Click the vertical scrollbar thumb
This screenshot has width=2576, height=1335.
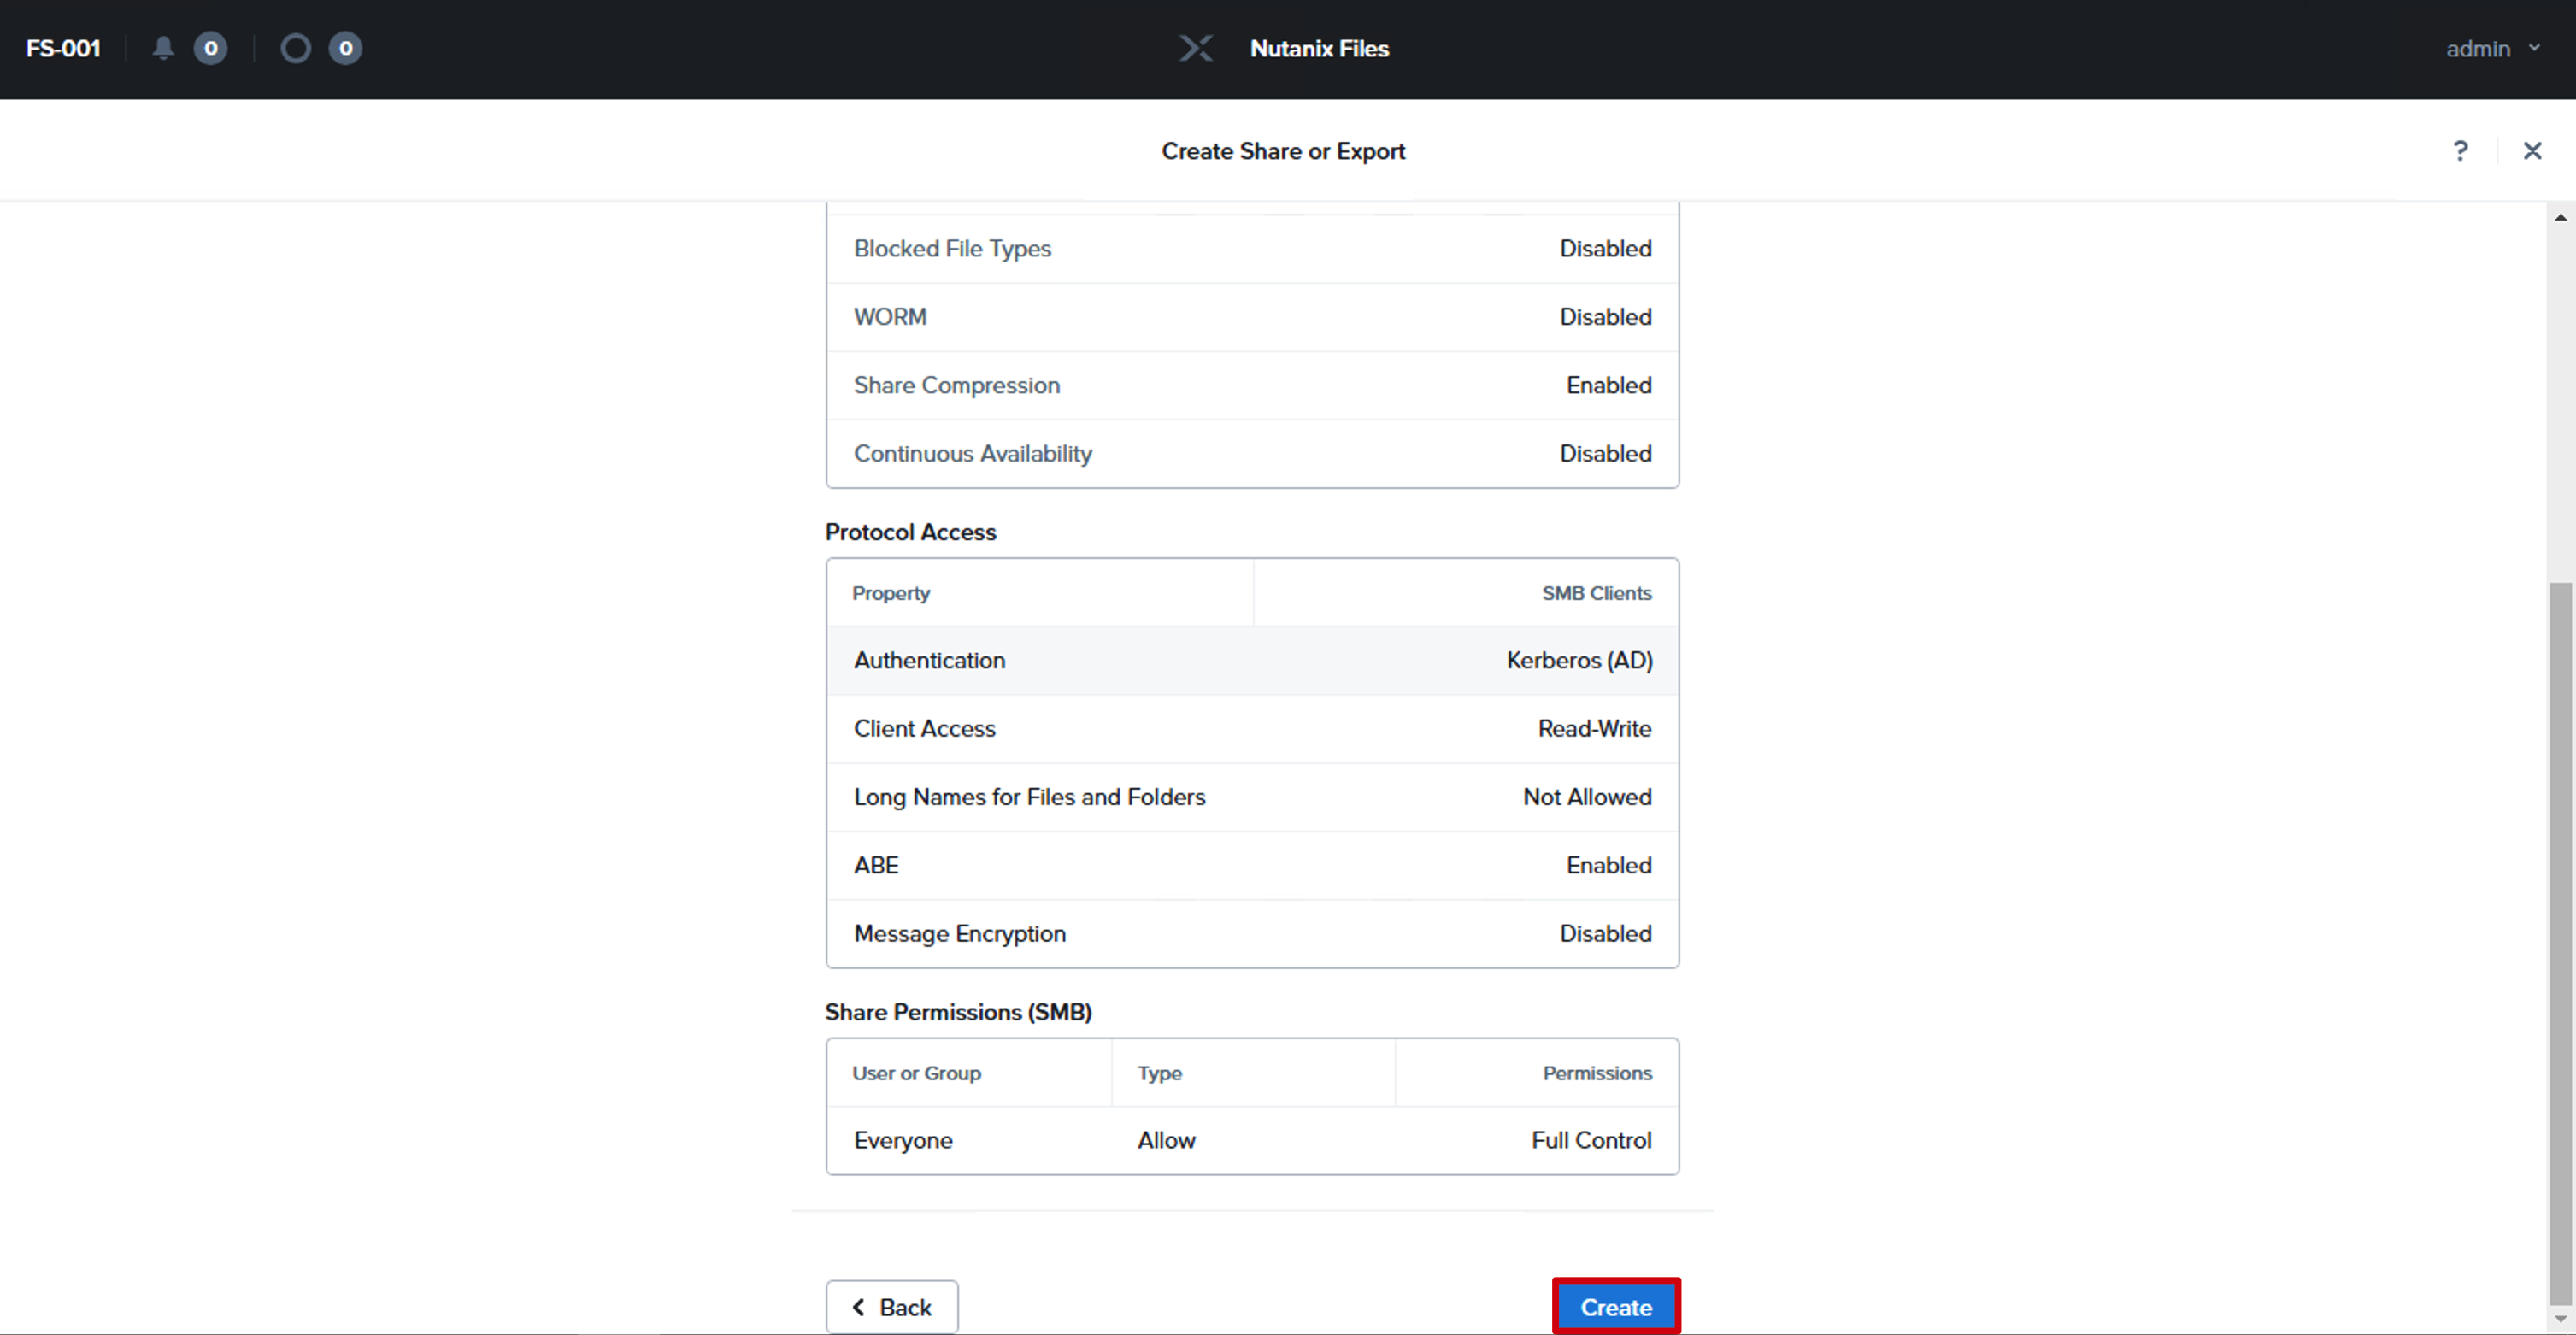coord(2560,943)
